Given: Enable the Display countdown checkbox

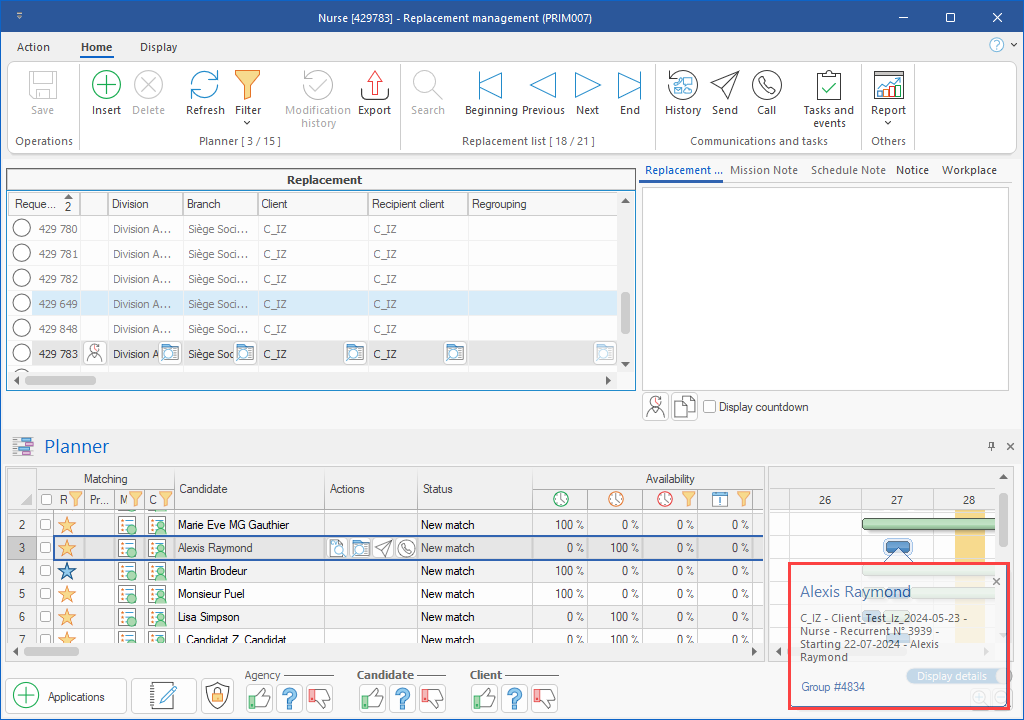Looking at the screenshot, I should click(709, 407).
